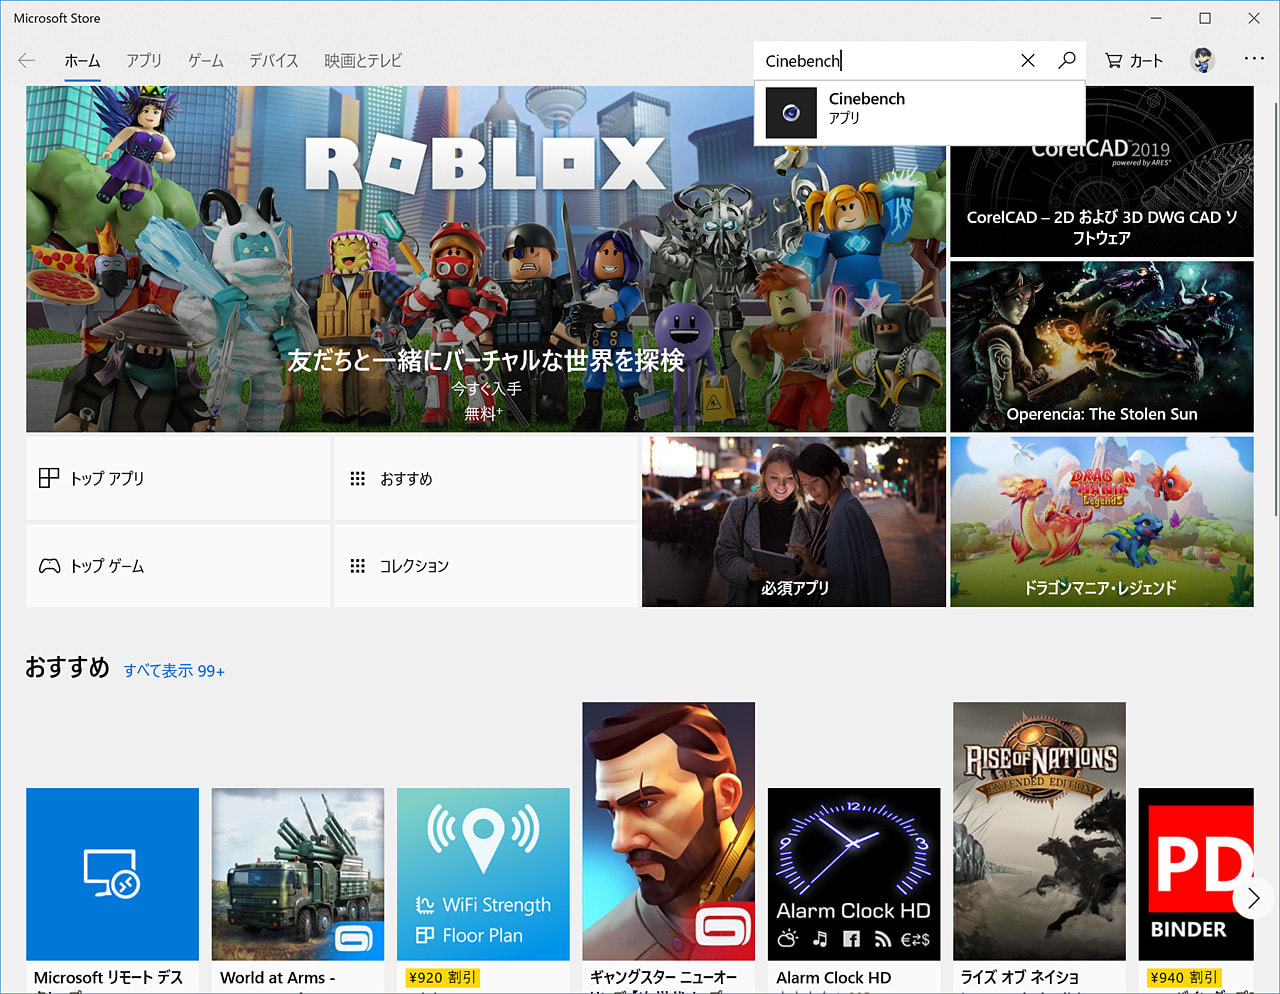Clear the search text with the X icon
This screenshot has height=994, width=1280.
pyautogui.click(x=1027, y=61)
